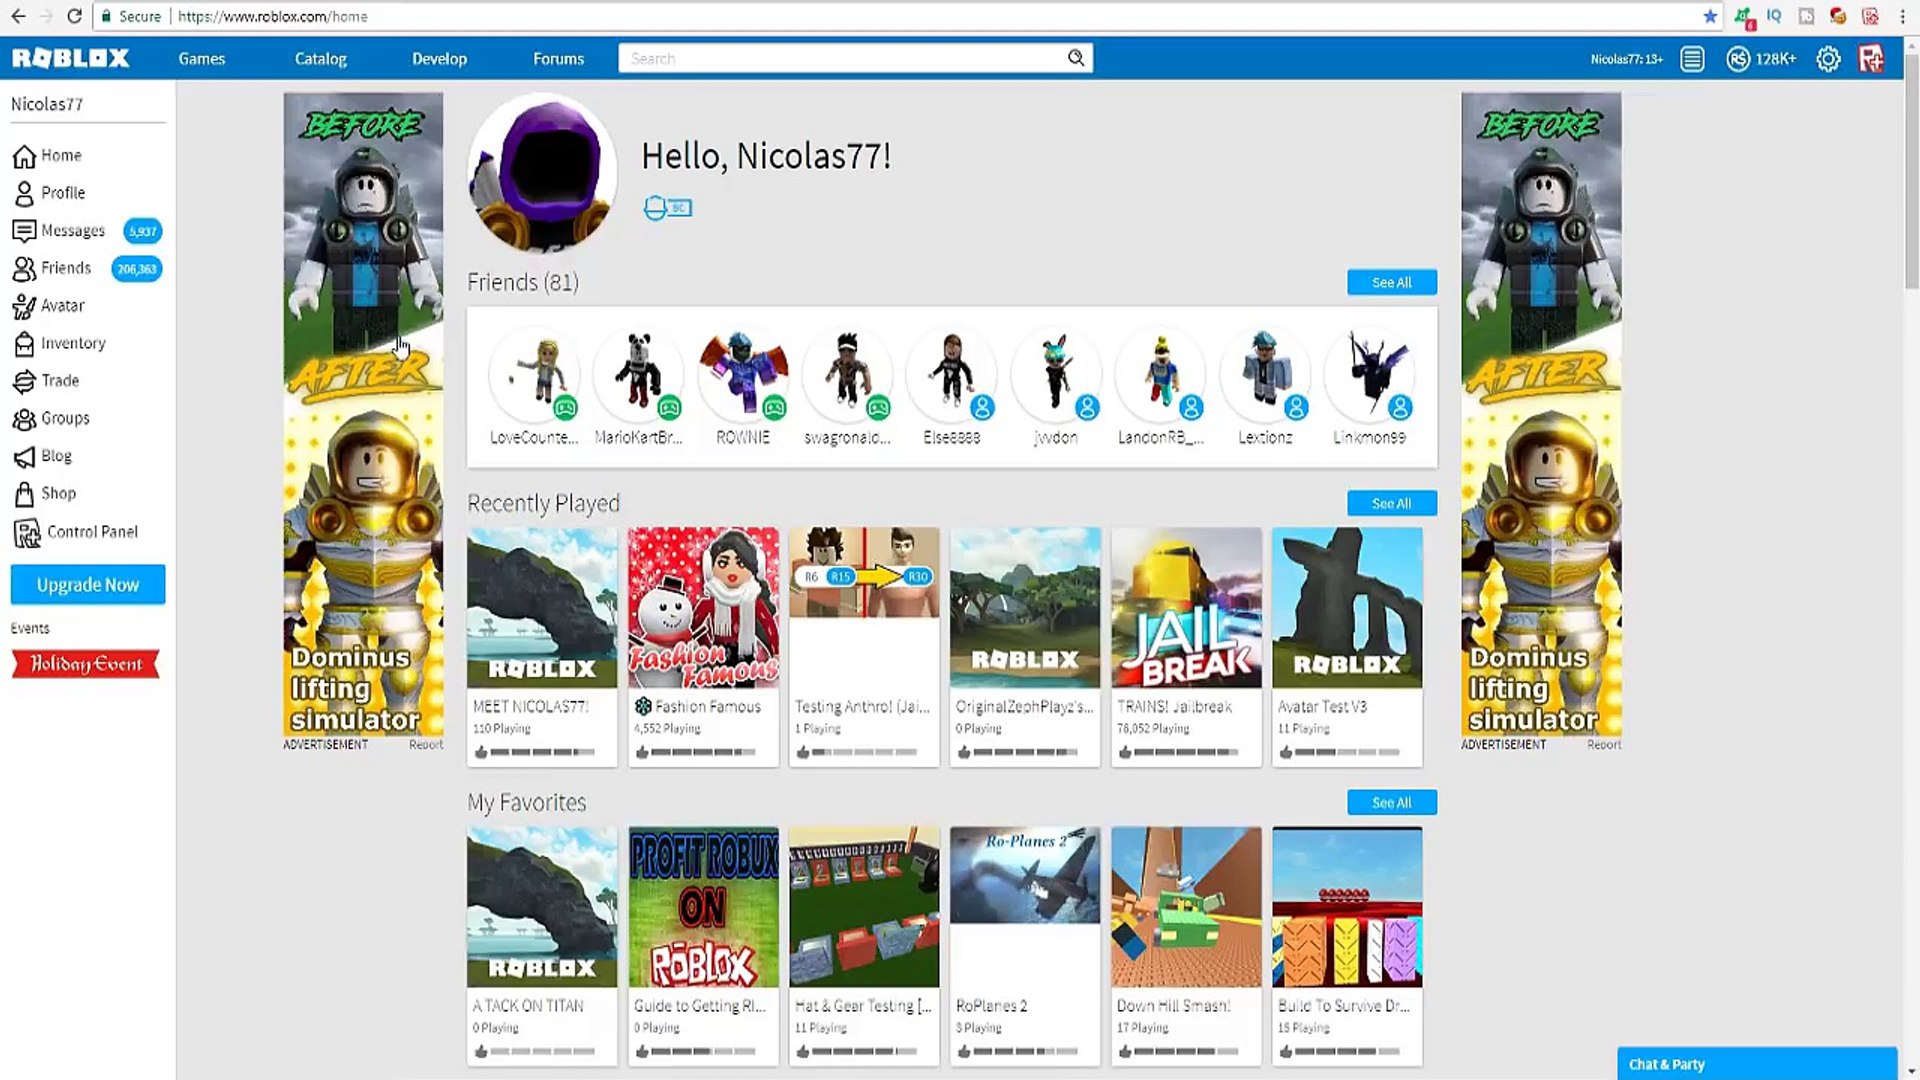
Task: Open the Holiday Event banner link
Action: click(x=86, y=664)
